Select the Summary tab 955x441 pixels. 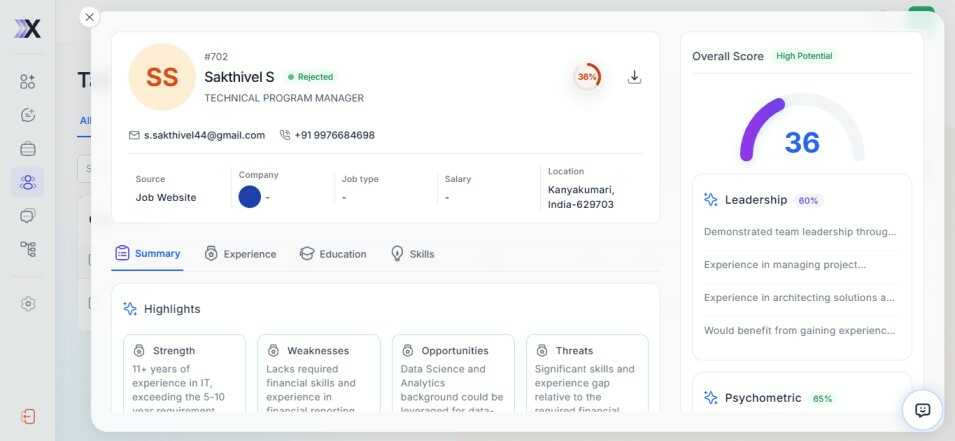tap(147, 253)
